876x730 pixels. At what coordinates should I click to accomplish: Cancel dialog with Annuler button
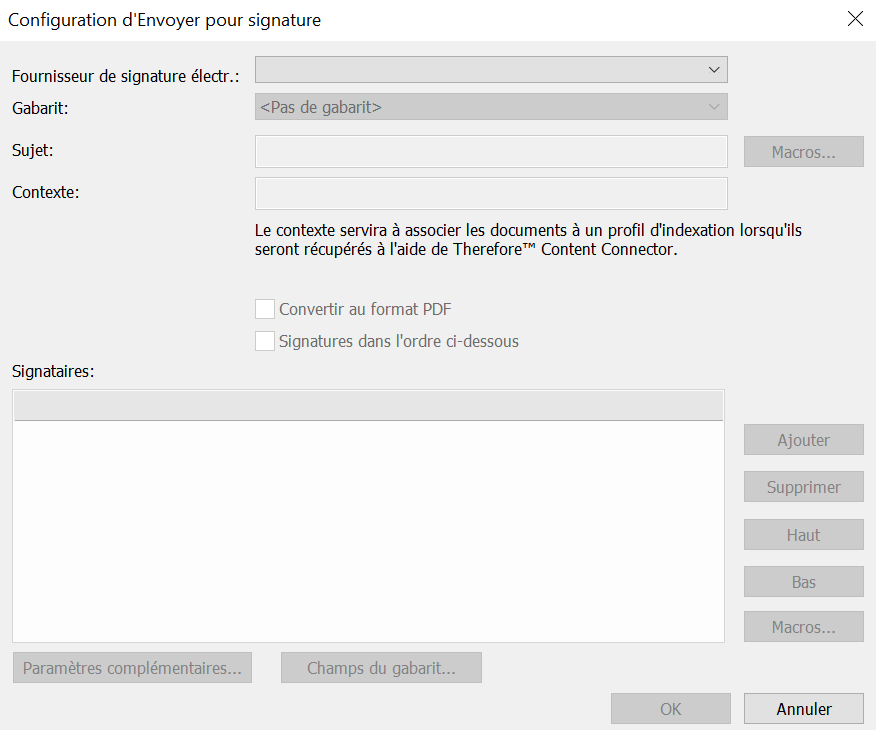(x=803, y=709)
